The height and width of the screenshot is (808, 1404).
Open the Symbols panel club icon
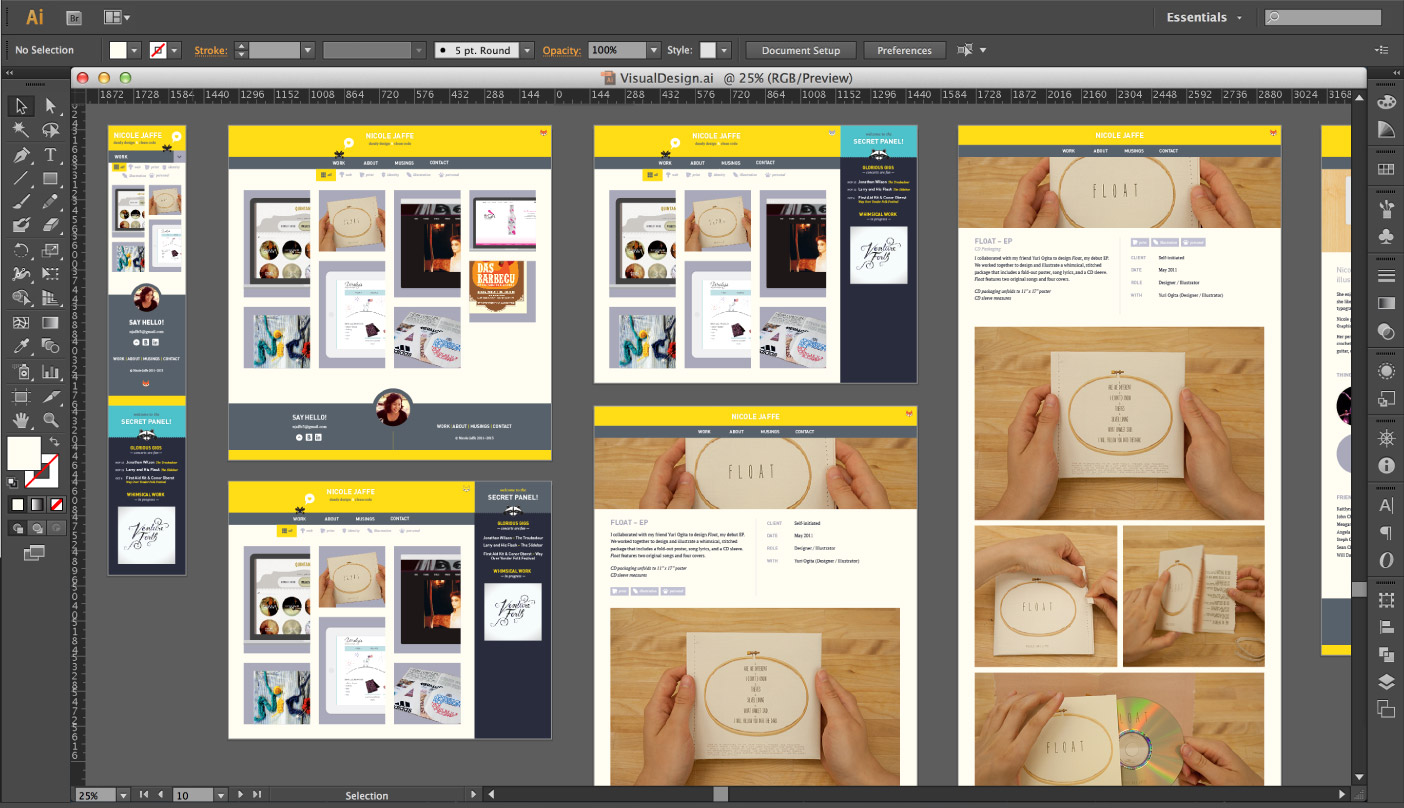[1386, 237]
